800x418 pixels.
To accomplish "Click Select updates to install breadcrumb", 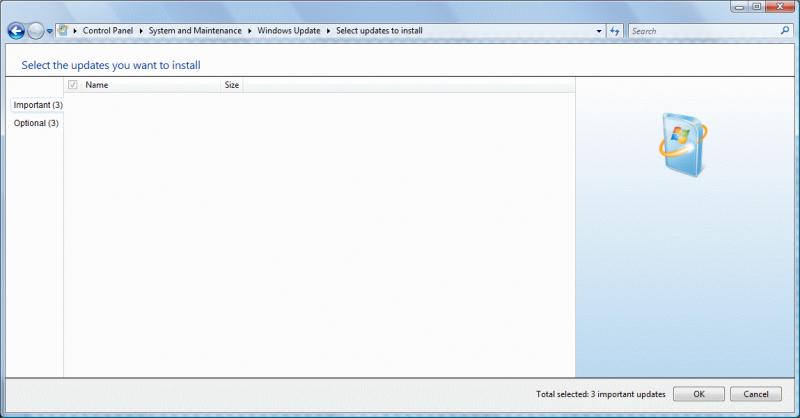I will [379, 31].
